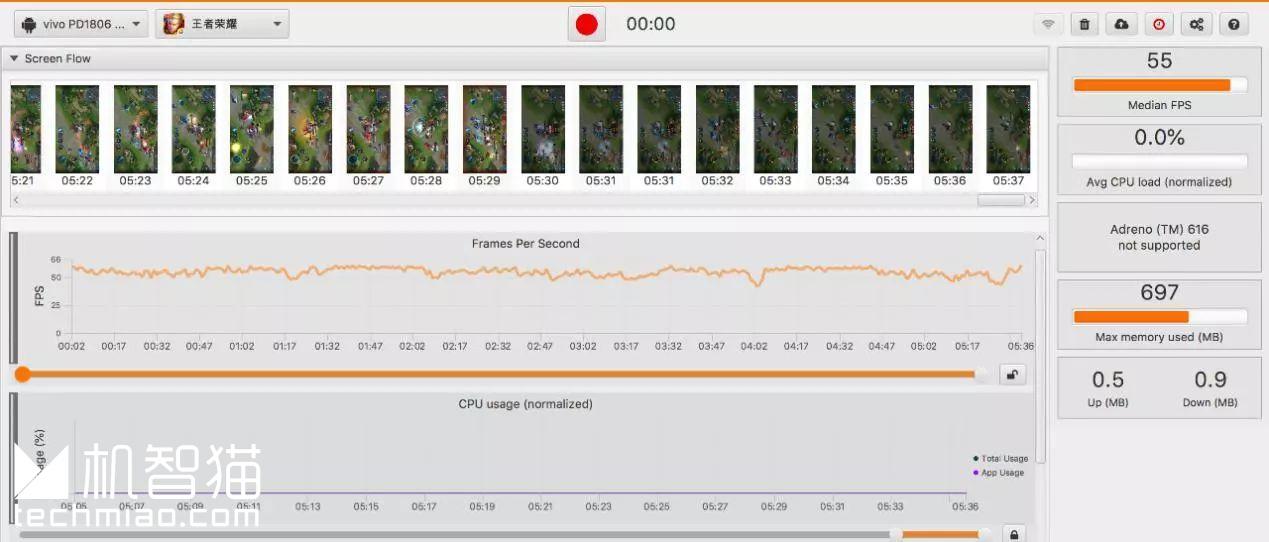Click the Screen Flow scrollbar right arrow
This screenshot has height=542, width=1269.
pos(1032,200)
